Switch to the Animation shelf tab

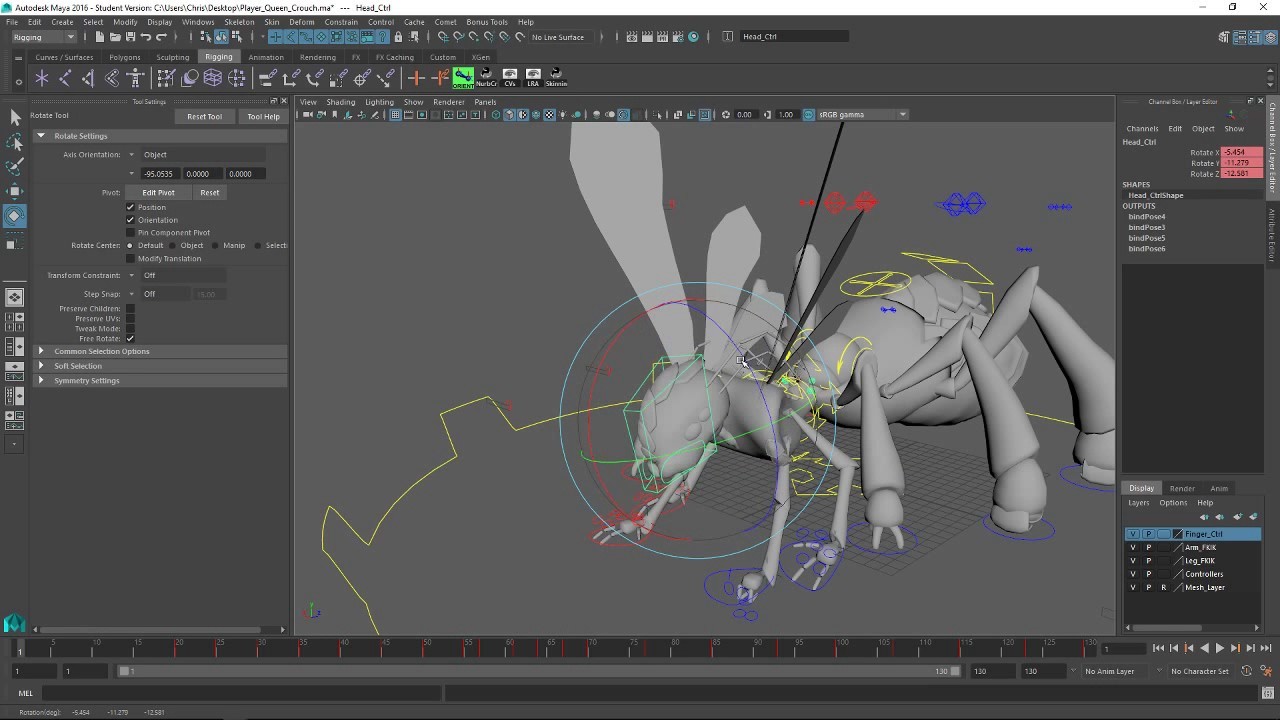[265, 57]
